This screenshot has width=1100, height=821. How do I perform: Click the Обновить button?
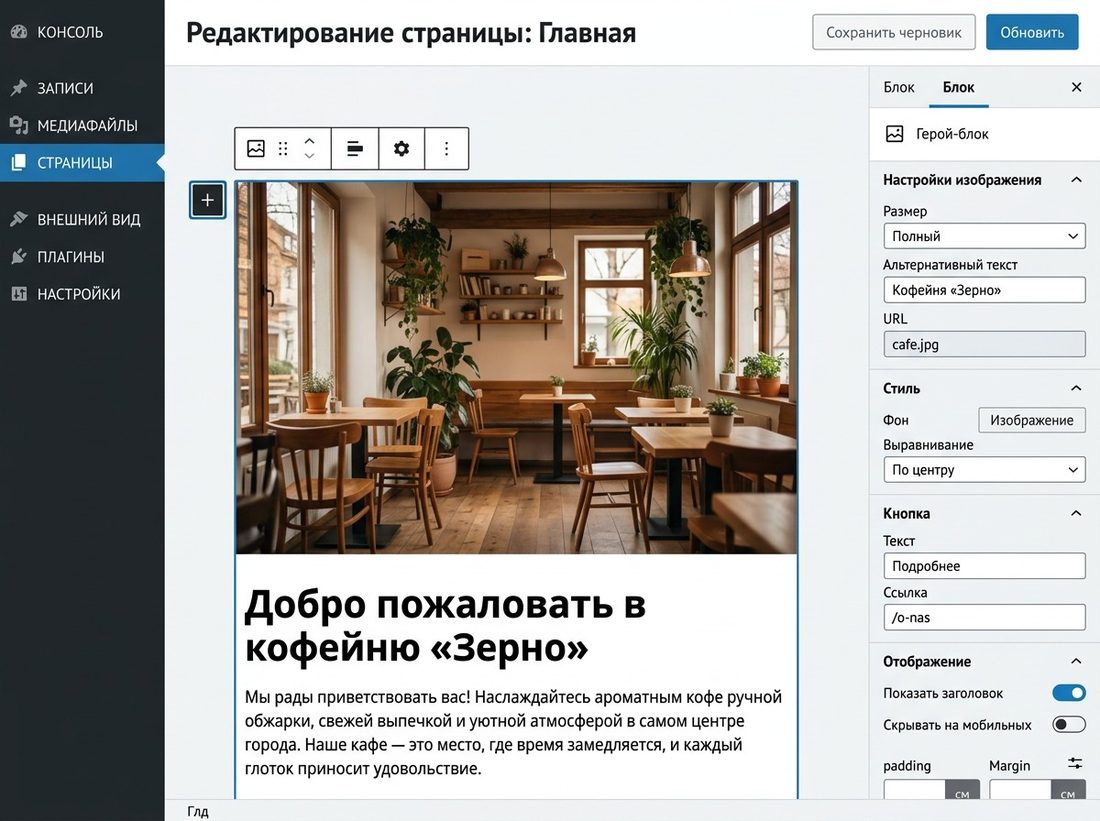pos(1032,32)
